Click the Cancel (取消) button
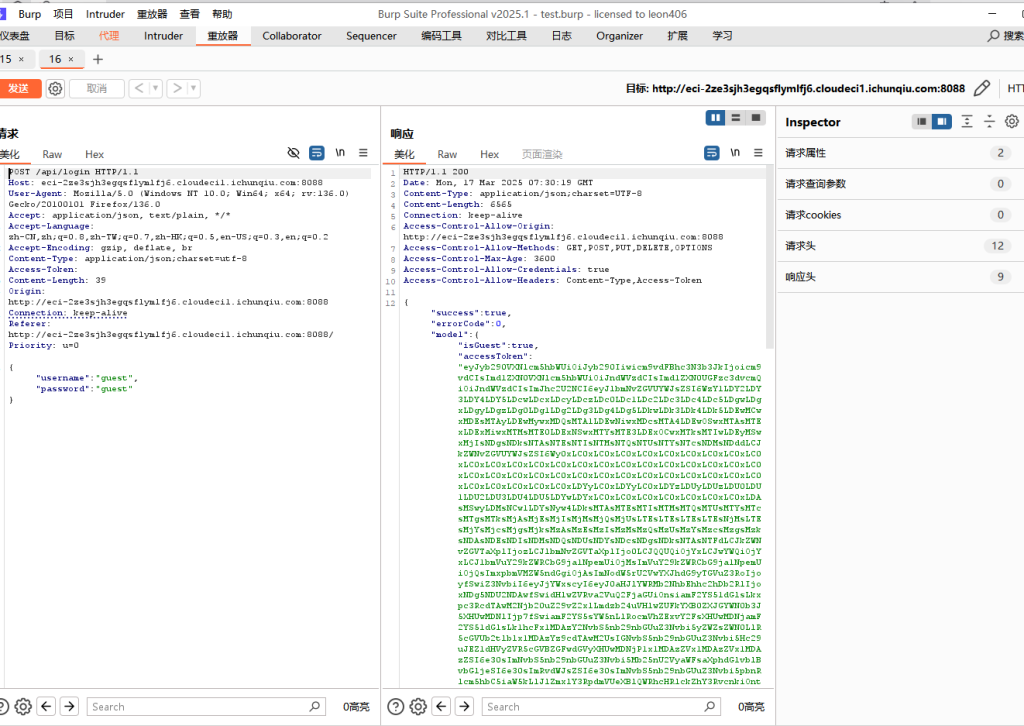The height and width of the screenshot is (726, 1024). pos(97,89)
